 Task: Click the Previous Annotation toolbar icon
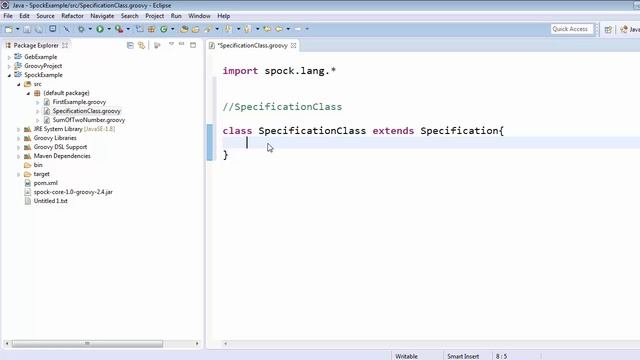tap(247, 29)
